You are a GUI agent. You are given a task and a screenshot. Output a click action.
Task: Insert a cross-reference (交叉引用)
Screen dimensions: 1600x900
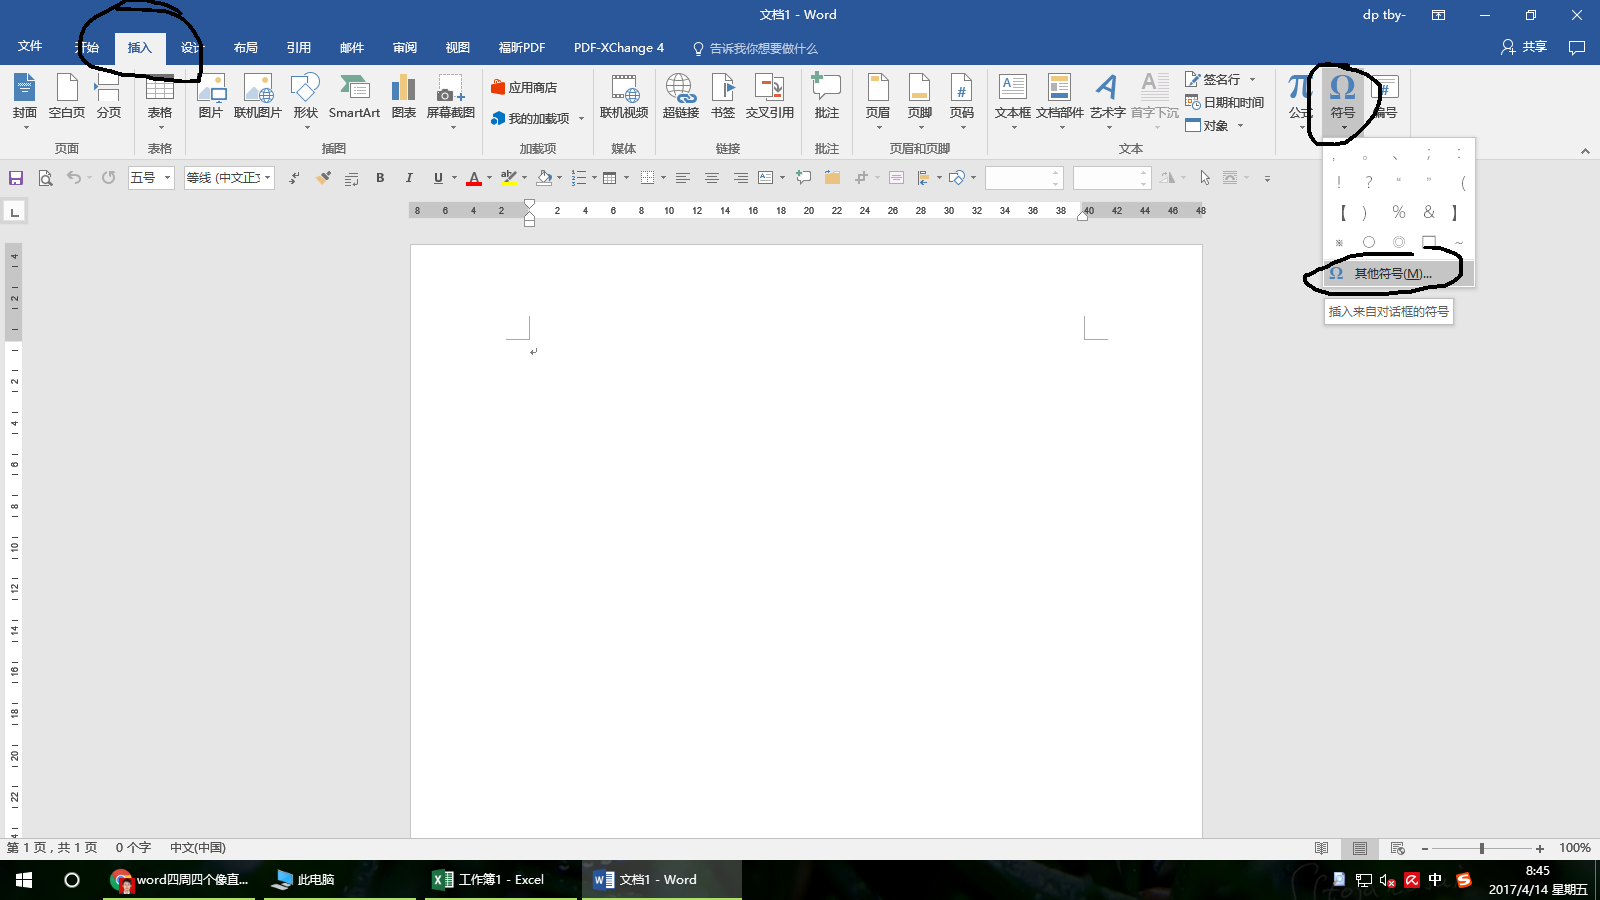tap(770, 98)
